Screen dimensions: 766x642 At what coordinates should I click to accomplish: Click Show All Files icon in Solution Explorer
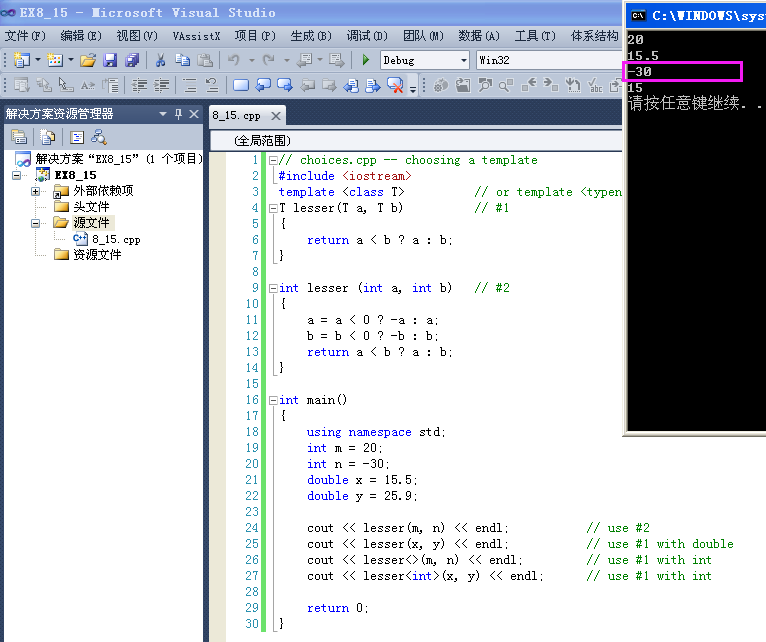point(47,137)
